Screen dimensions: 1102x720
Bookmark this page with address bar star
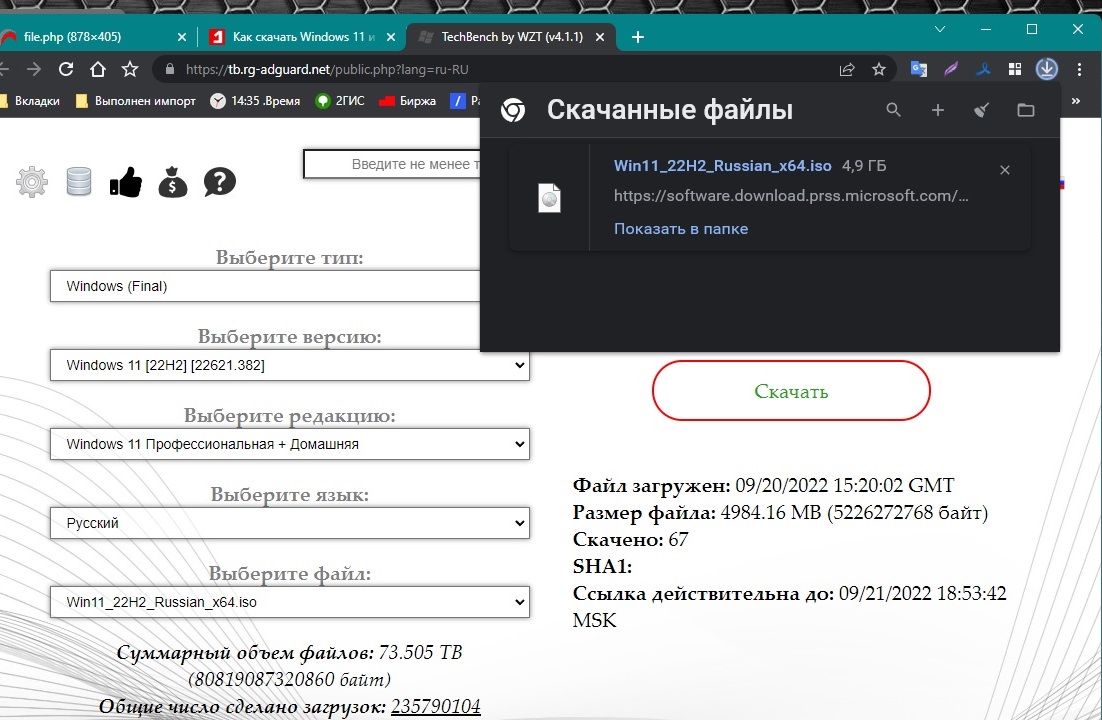point(879,69)
